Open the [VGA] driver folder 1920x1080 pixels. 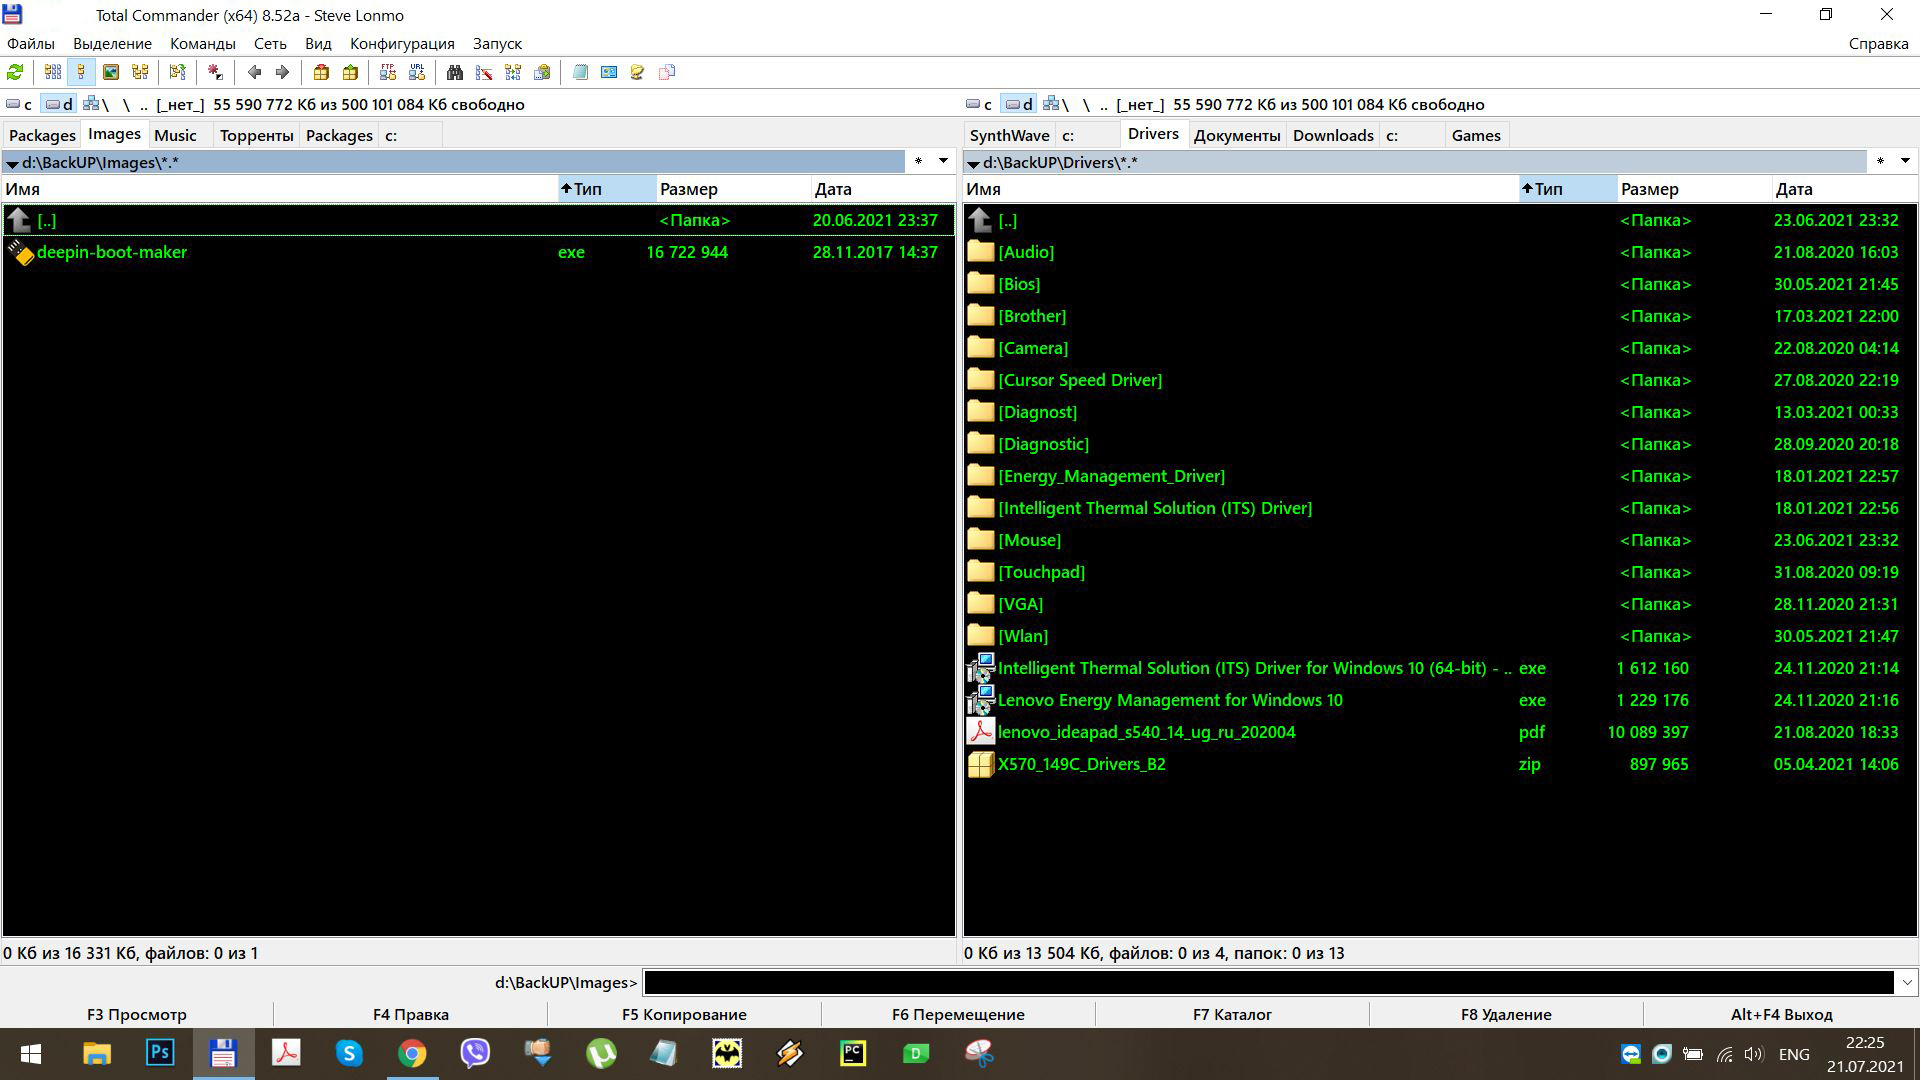pos(1022,604)
